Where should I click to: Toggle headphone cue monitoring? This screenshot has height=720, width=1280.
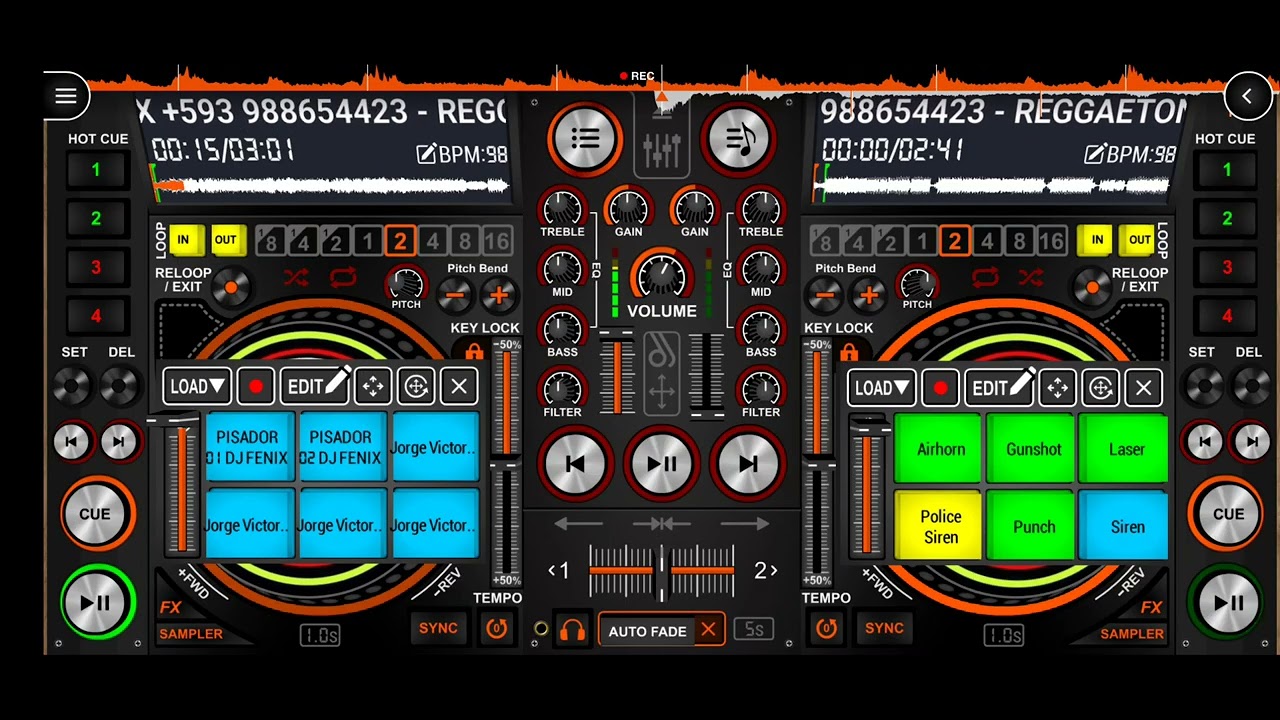tap(572, 630)
